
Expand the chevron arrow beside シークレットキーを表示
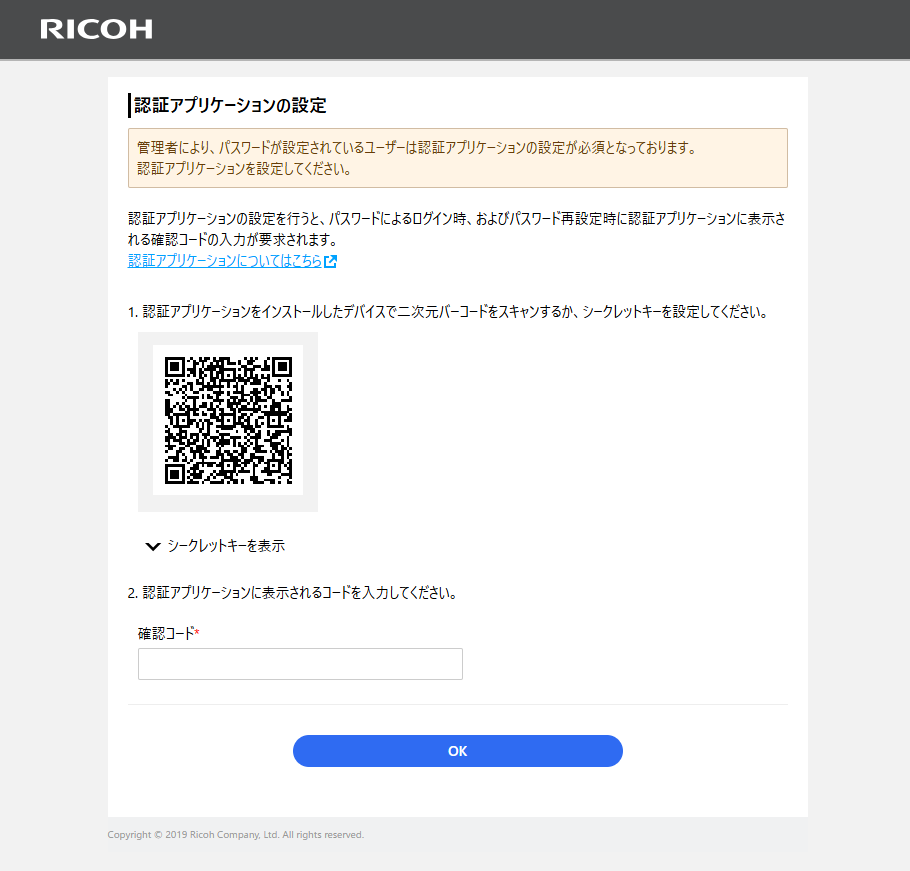tap(153, 546)
